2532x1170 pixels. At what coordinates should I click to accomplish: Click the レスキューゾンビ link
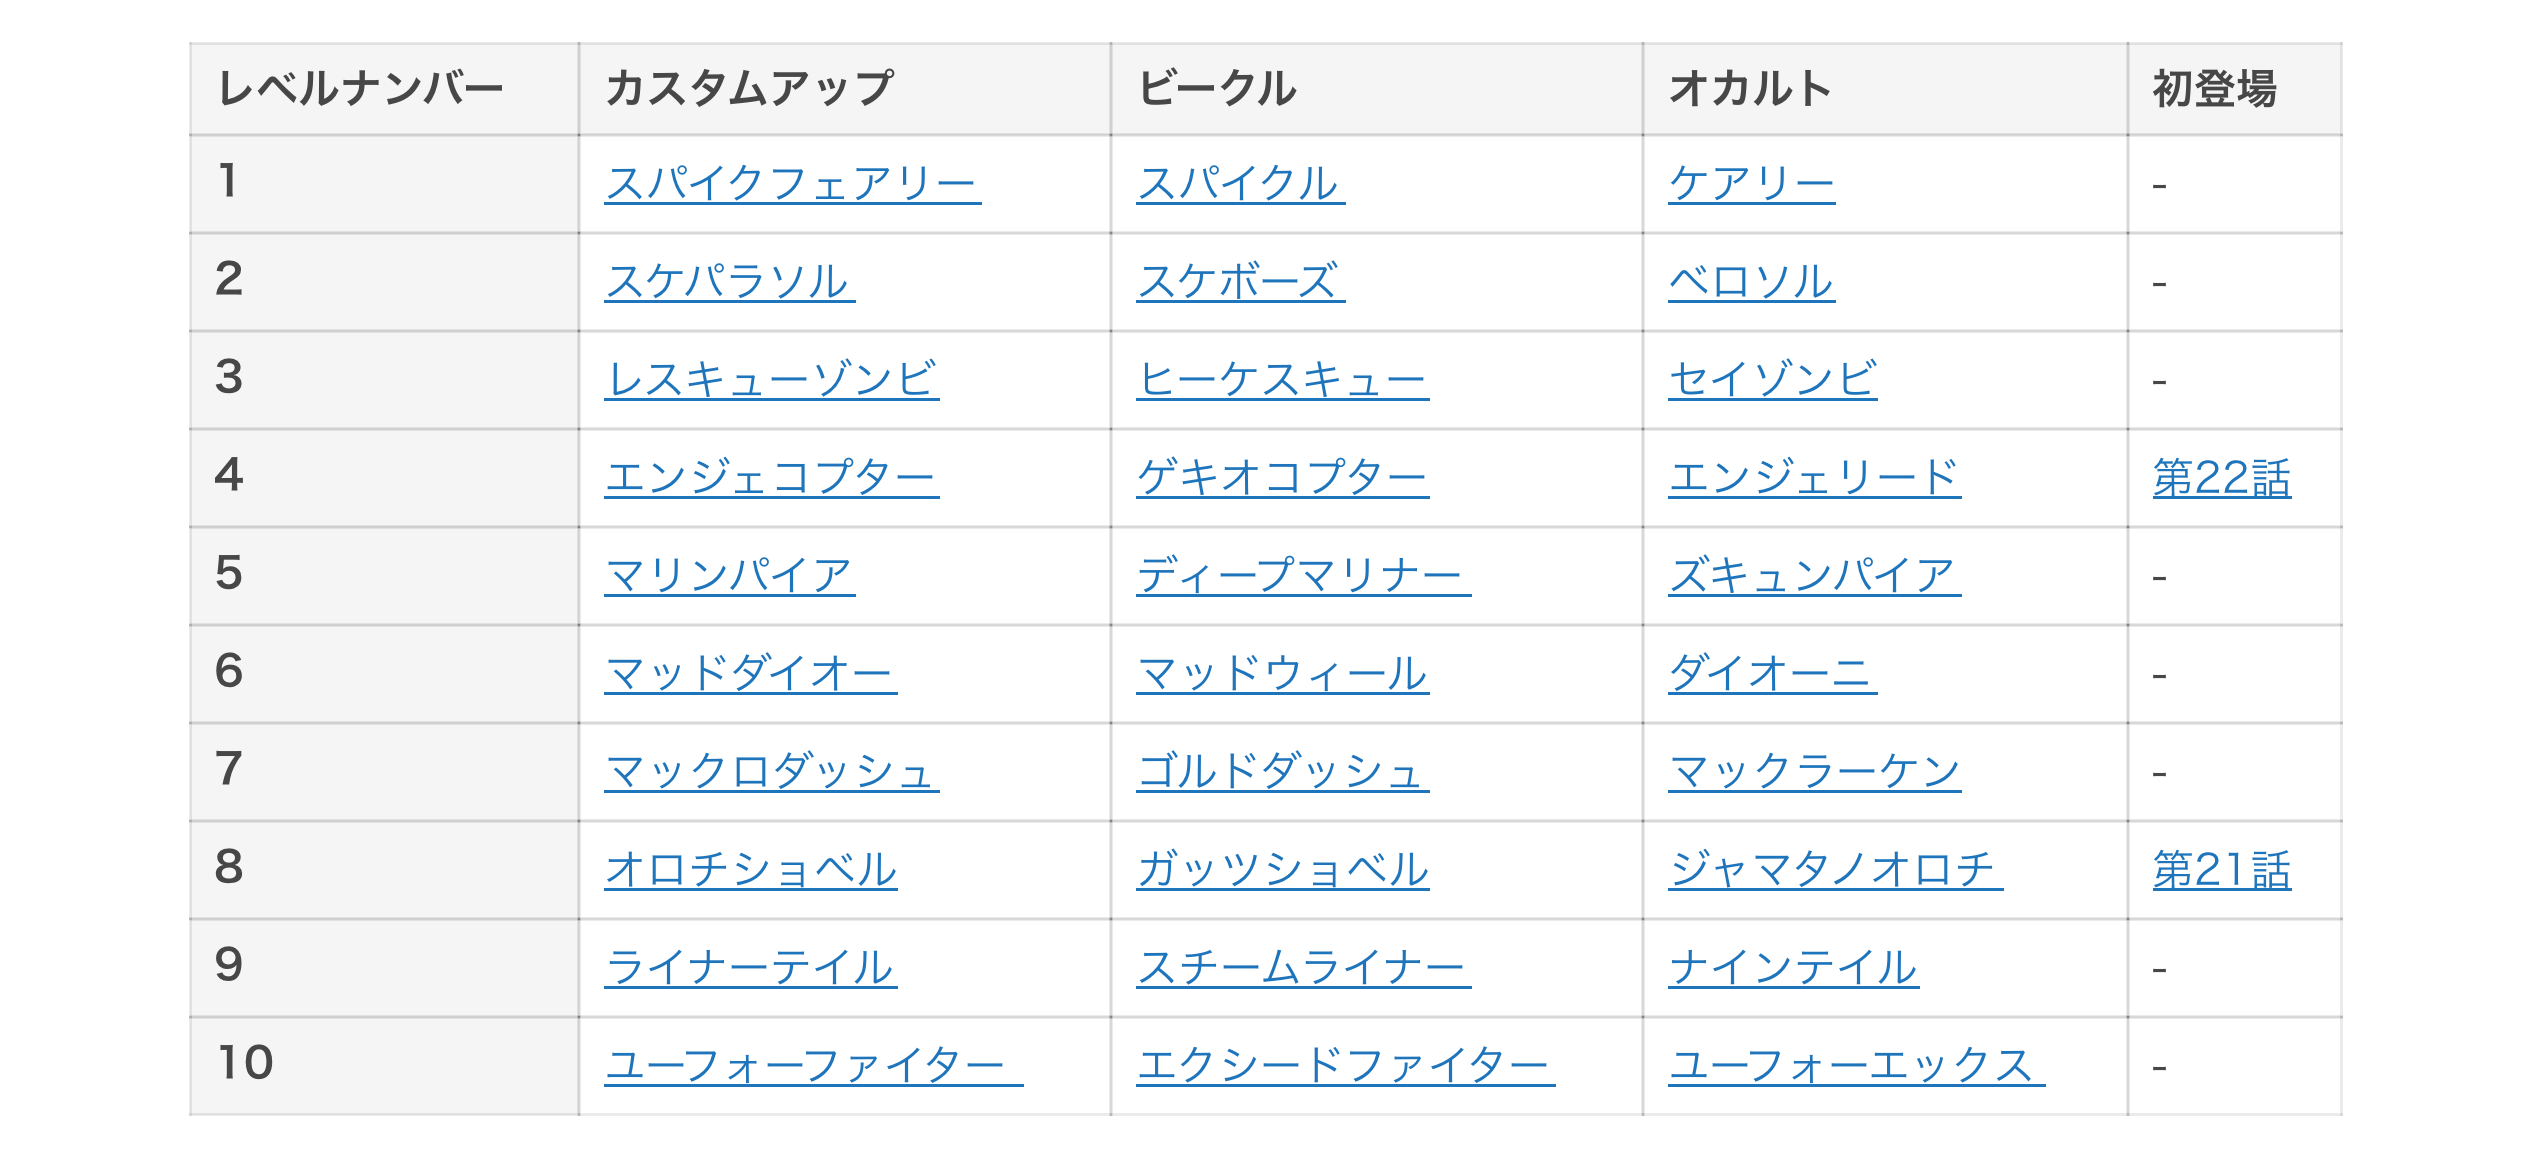771,380
